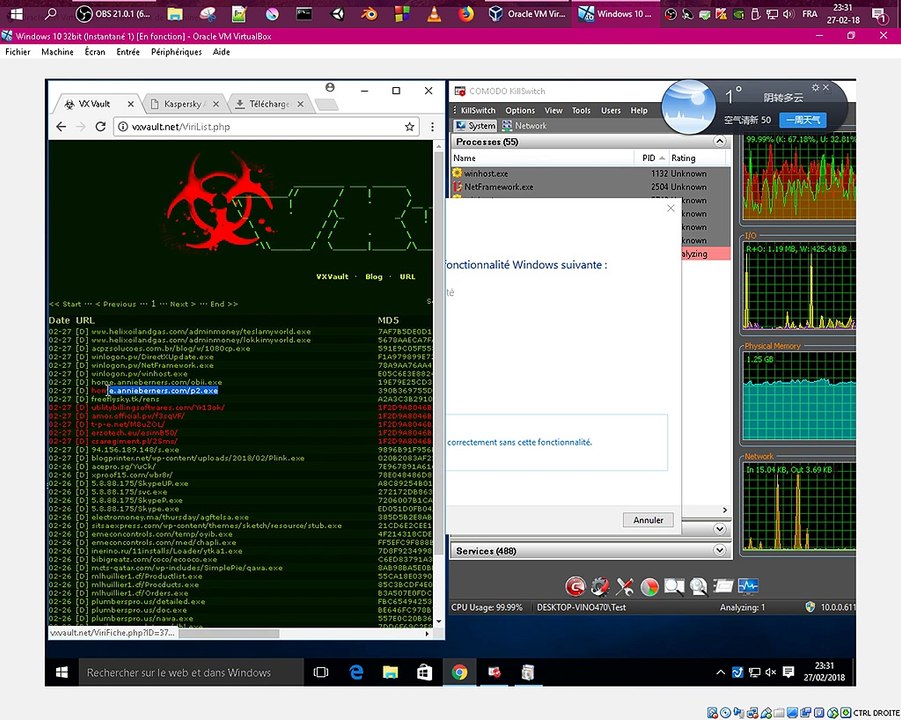
Task: Open the Blog link on VX Vault
Action: point(374,276)
